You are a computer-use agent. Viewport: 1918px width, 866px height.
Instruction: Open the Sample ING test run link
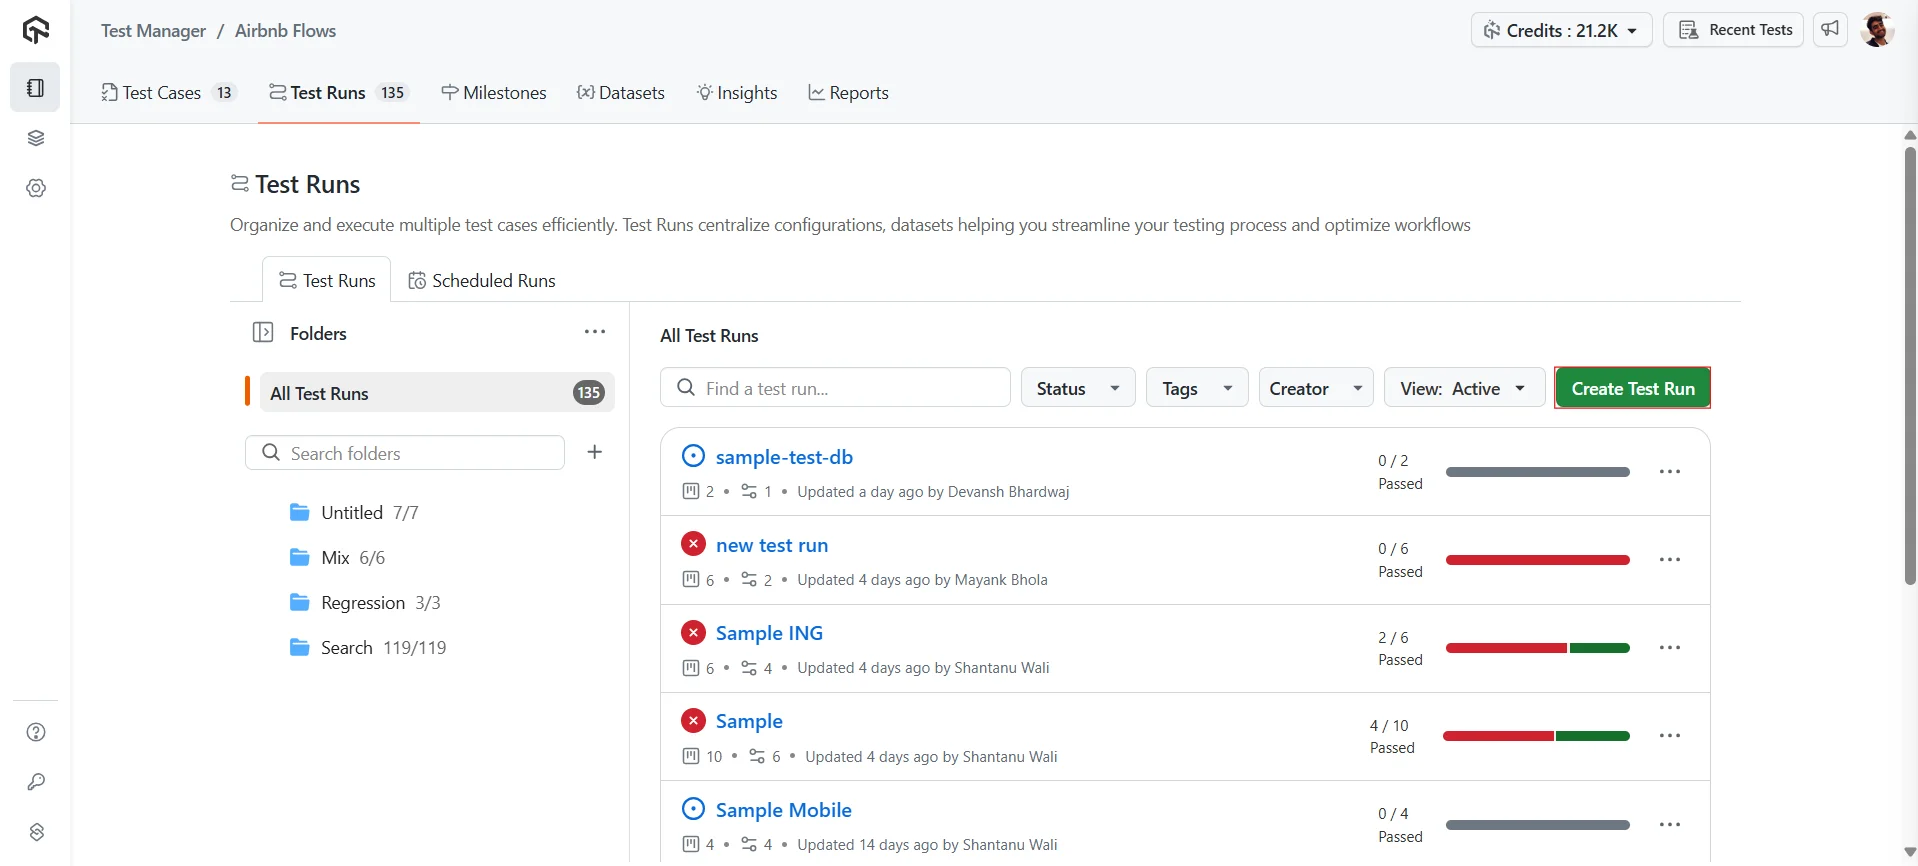(769, 633)
